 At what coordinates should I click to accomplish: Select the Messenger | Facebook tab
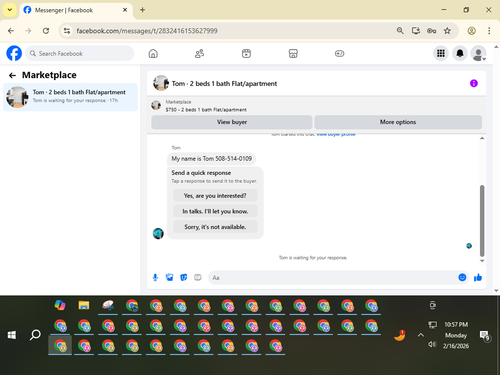click(x=76, y=10)
